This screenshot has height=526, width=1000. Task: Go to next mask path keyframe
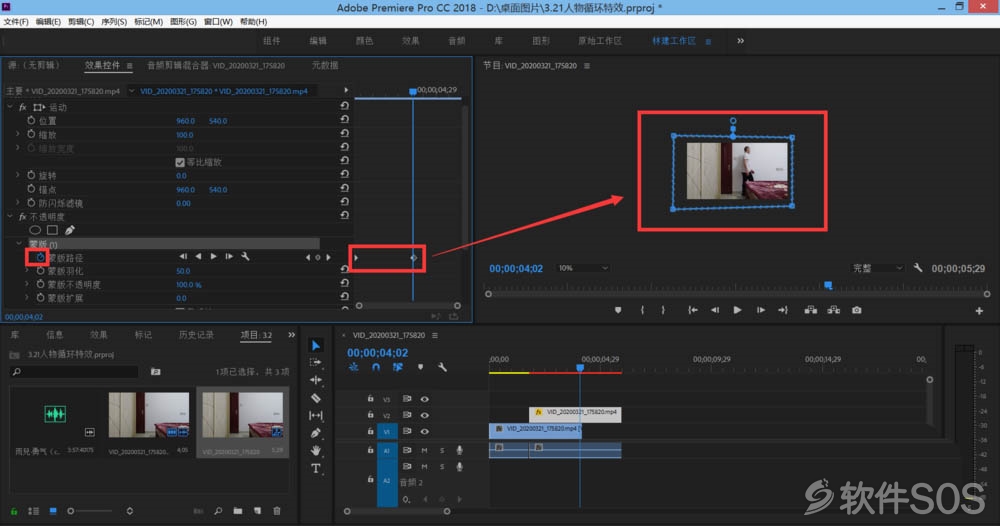(328, 258)
